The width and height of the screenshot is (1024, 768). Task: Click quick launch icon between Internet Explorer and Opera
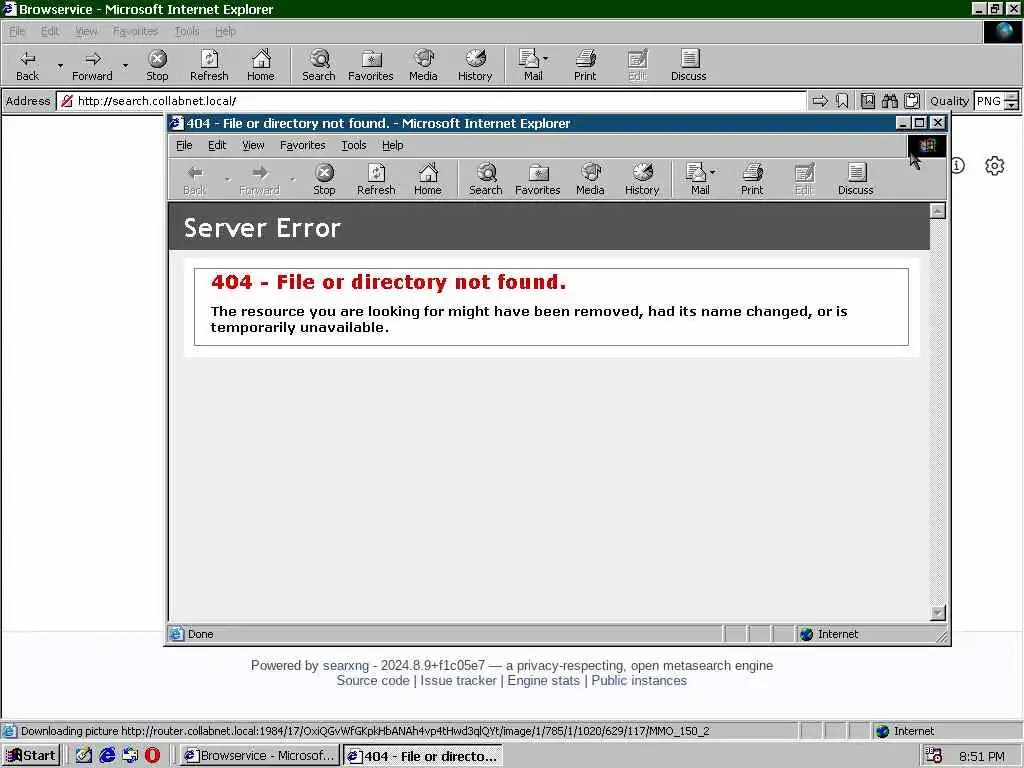click(130, 756)
